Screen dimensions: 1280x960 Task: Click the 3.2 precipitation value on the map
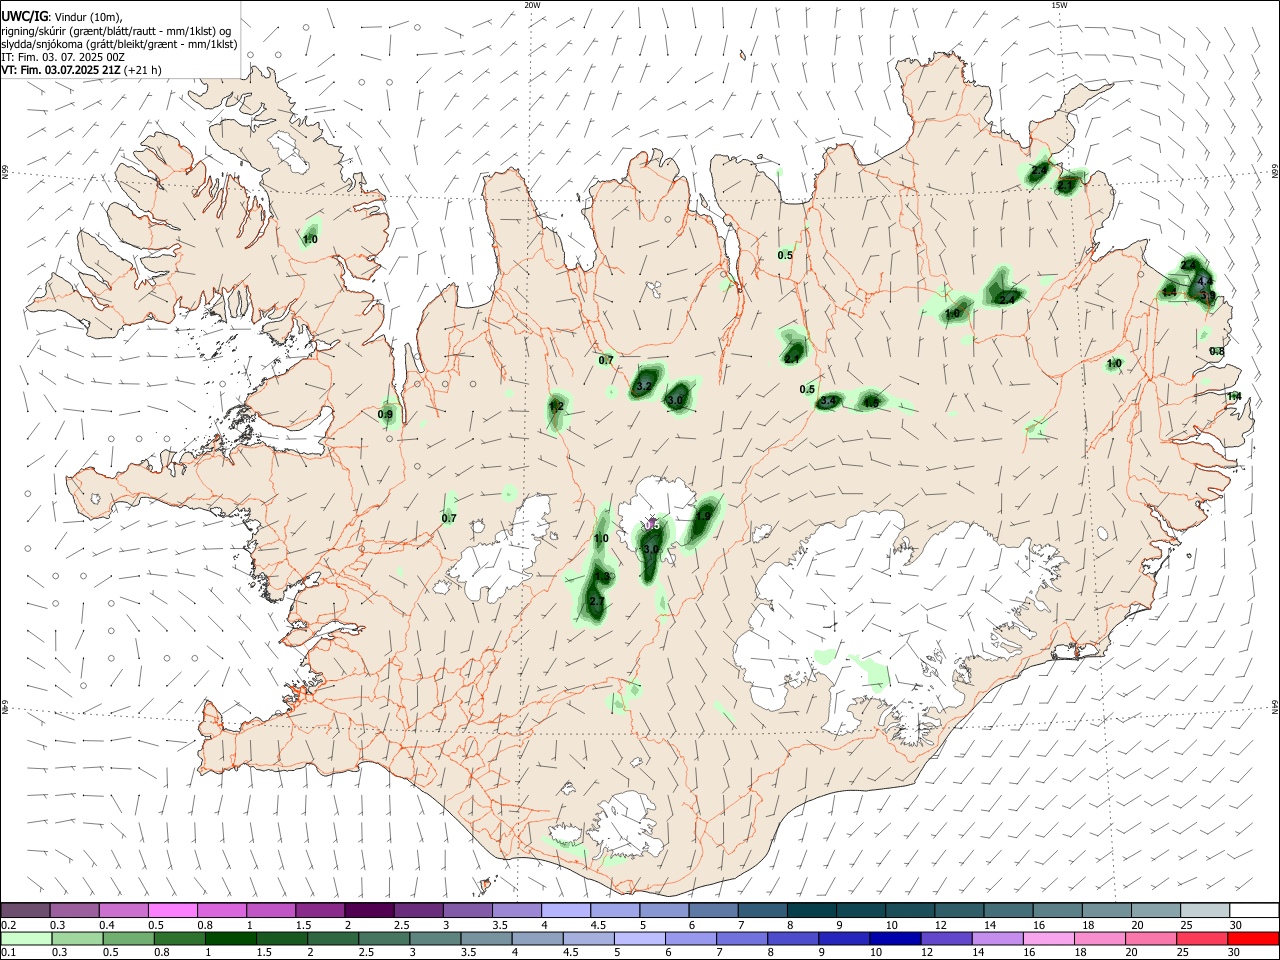click(x=644, y=386)
